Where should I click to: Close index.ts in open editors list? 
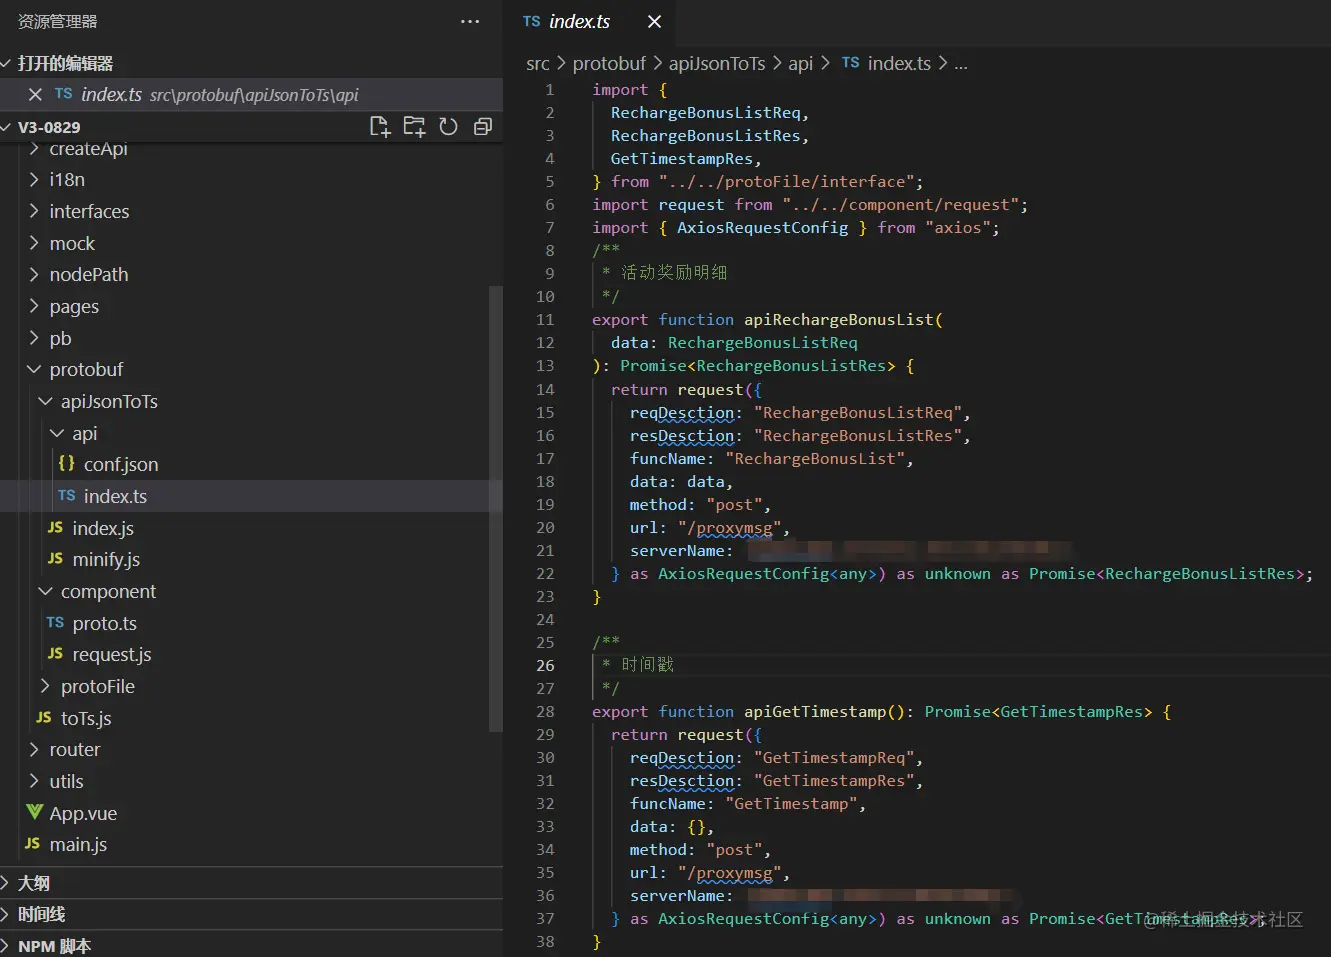[35, 95]
